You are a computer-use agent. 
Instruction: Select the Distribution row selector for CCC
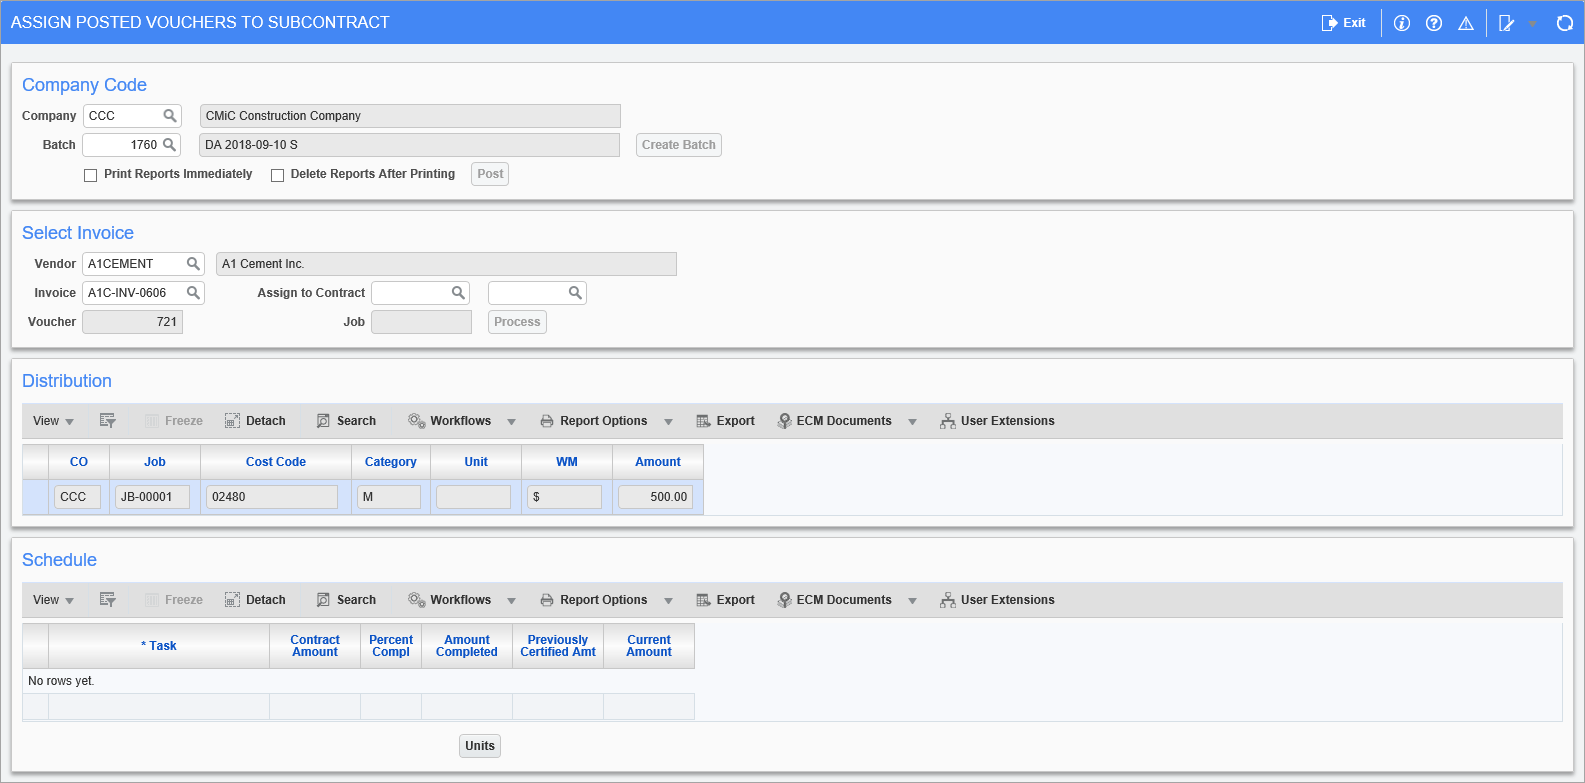point(35,497)
